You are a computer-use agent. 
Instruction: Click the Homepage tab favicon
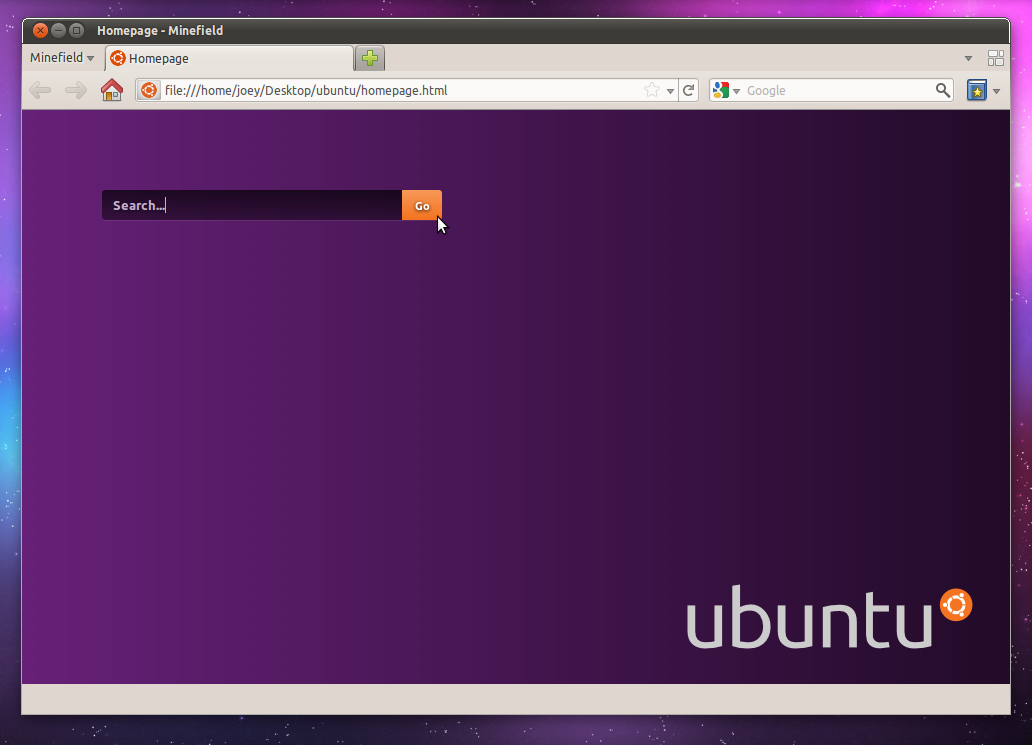(118, 58)
